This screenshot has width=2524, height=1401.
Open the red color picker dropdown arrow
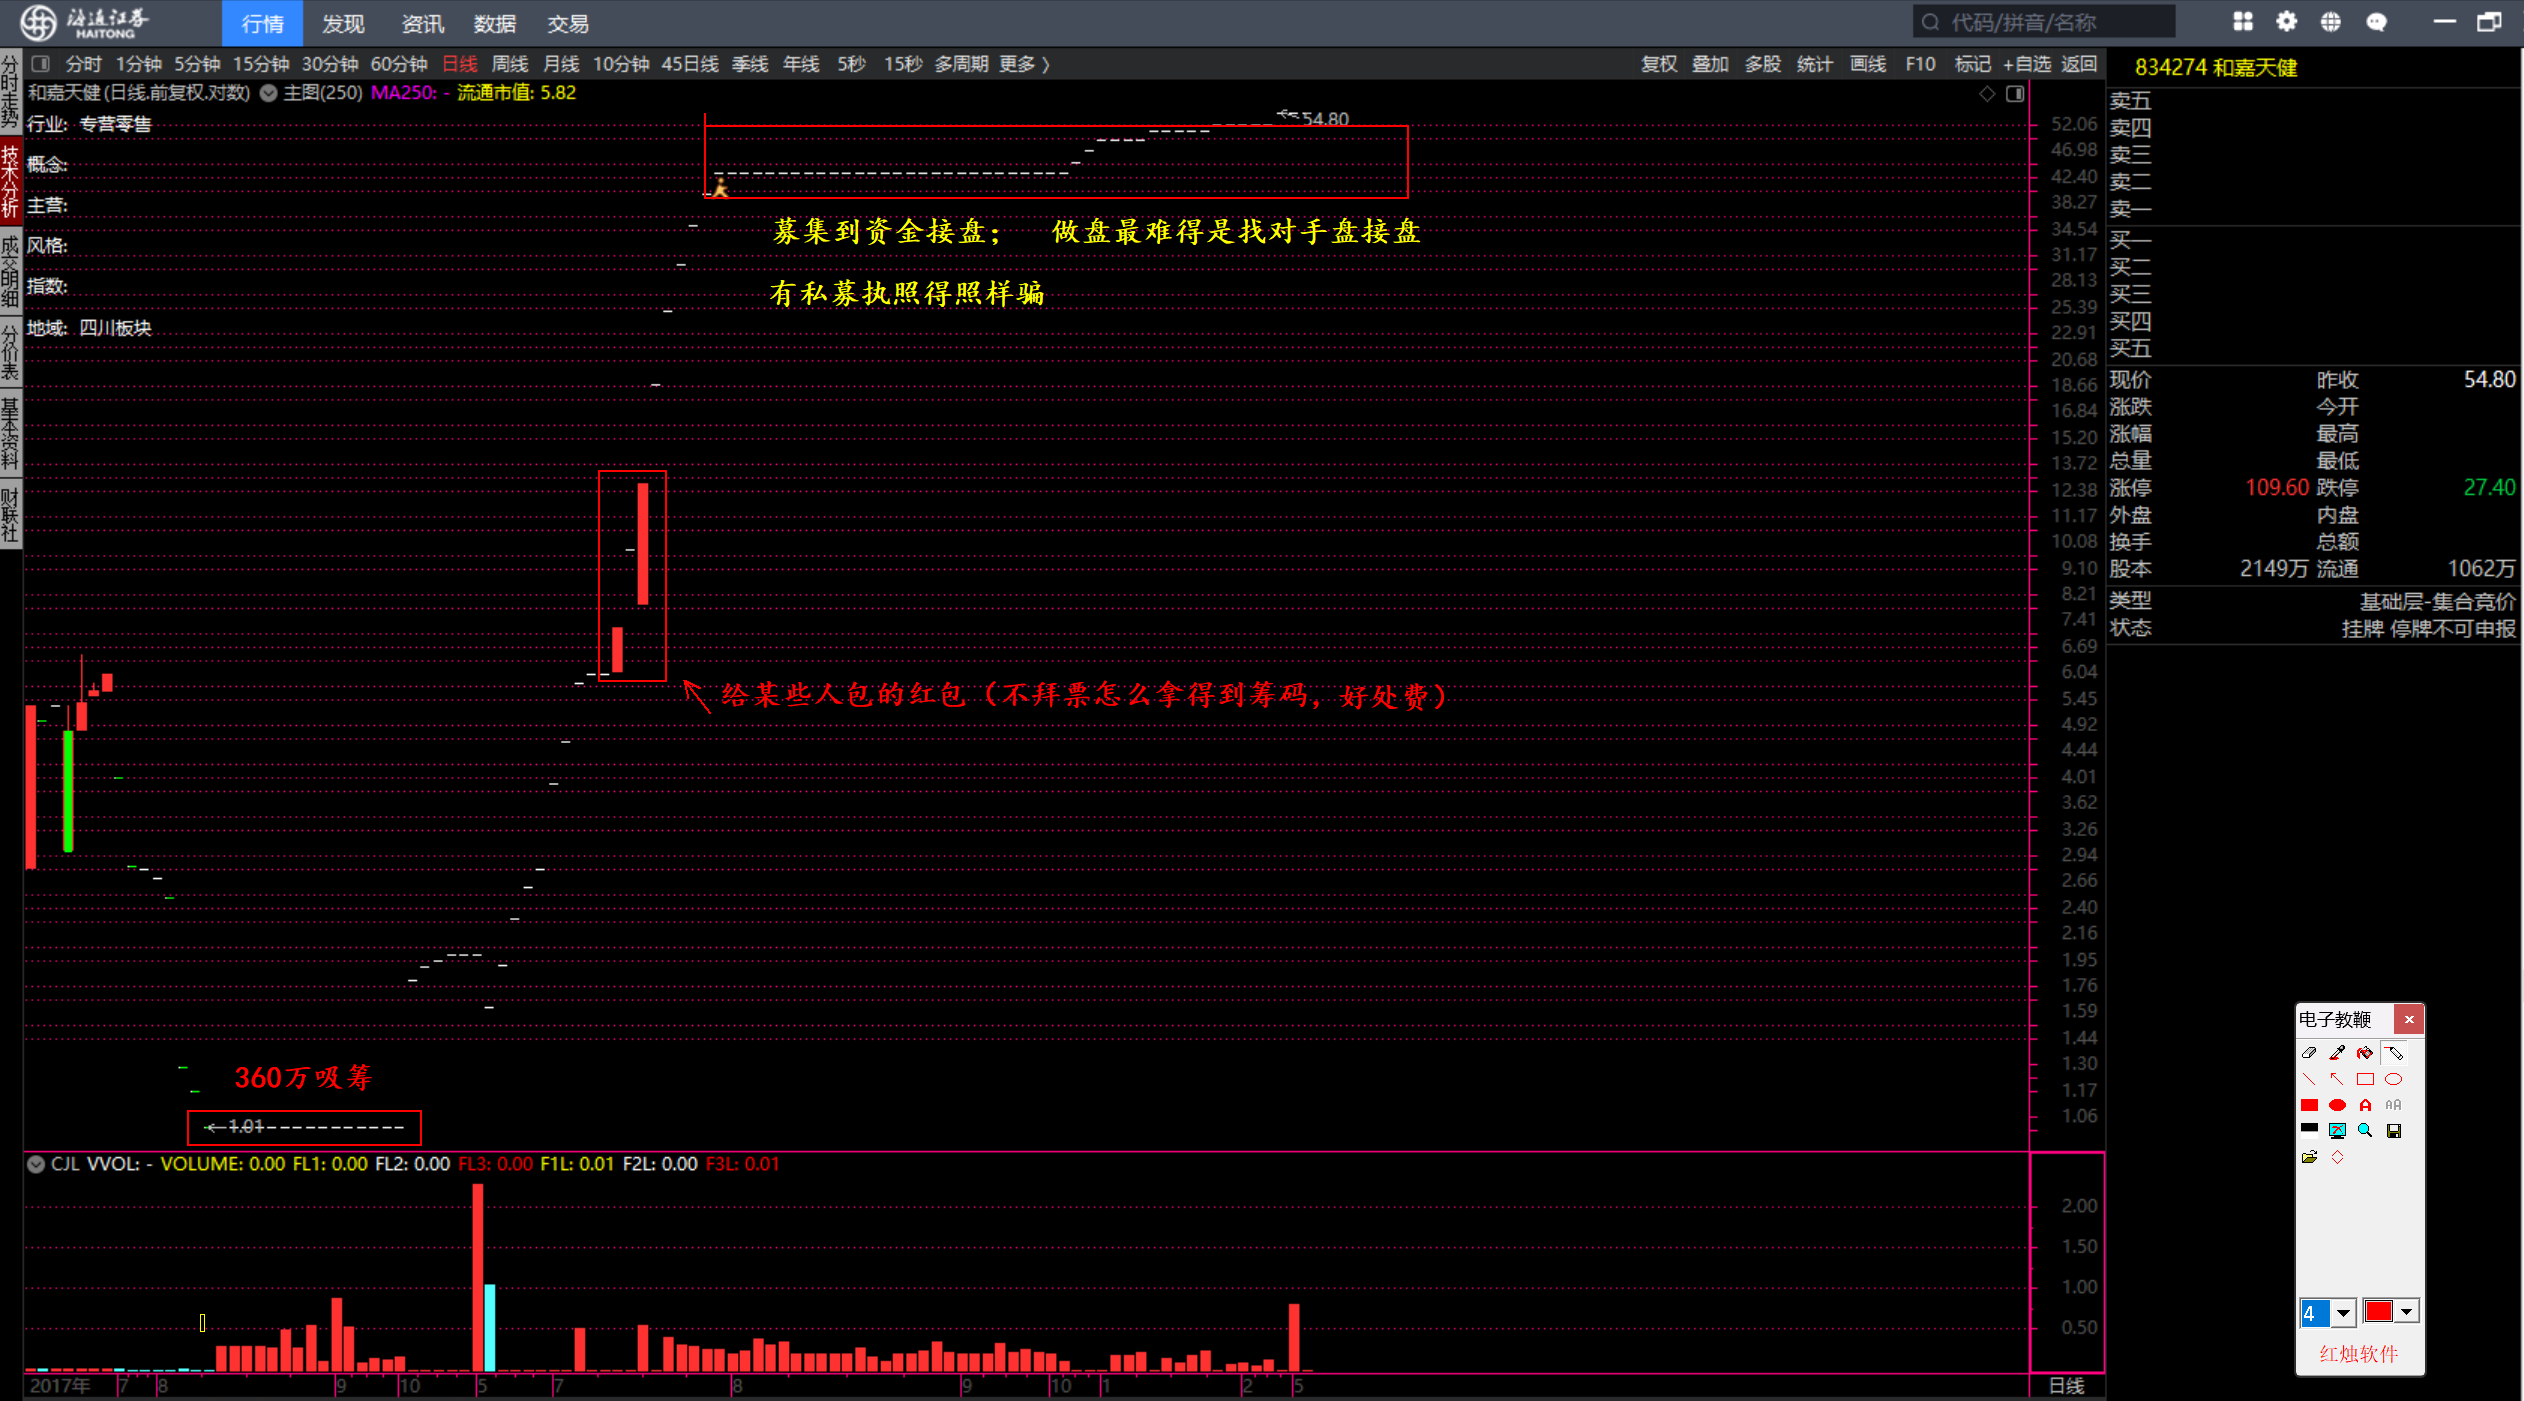click(2407, 1312)
